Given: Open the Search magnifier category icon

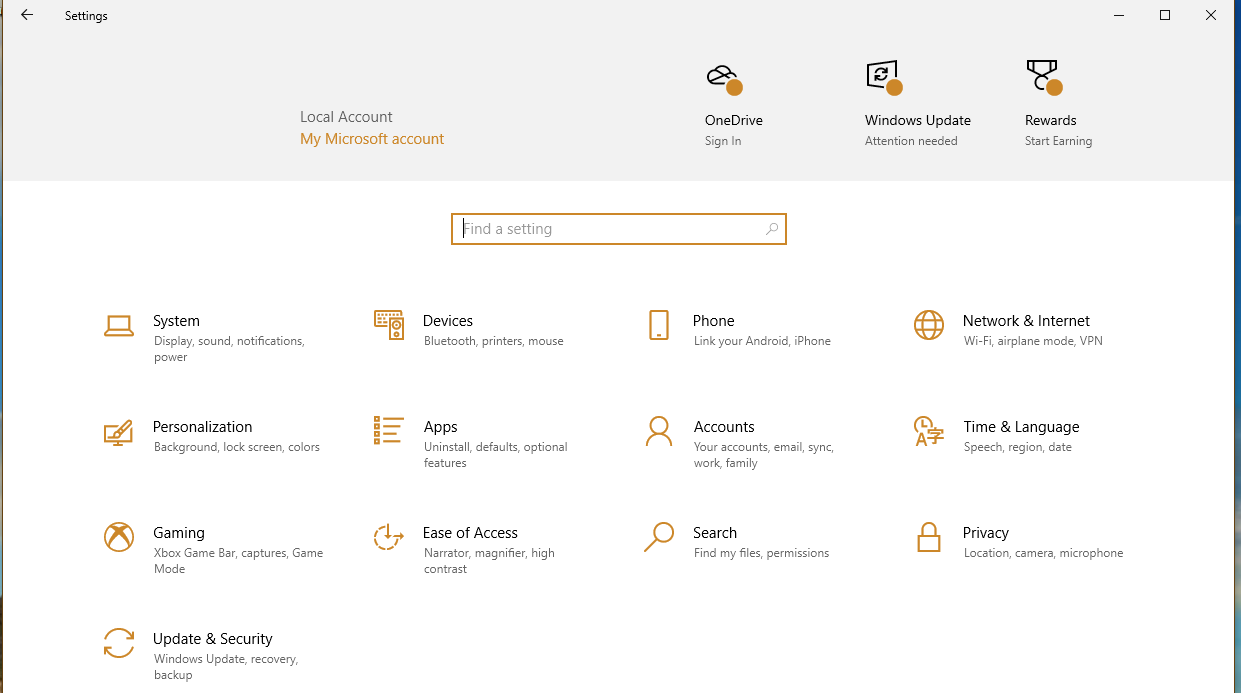Looking at the screenshot, I should pos(659,537).
